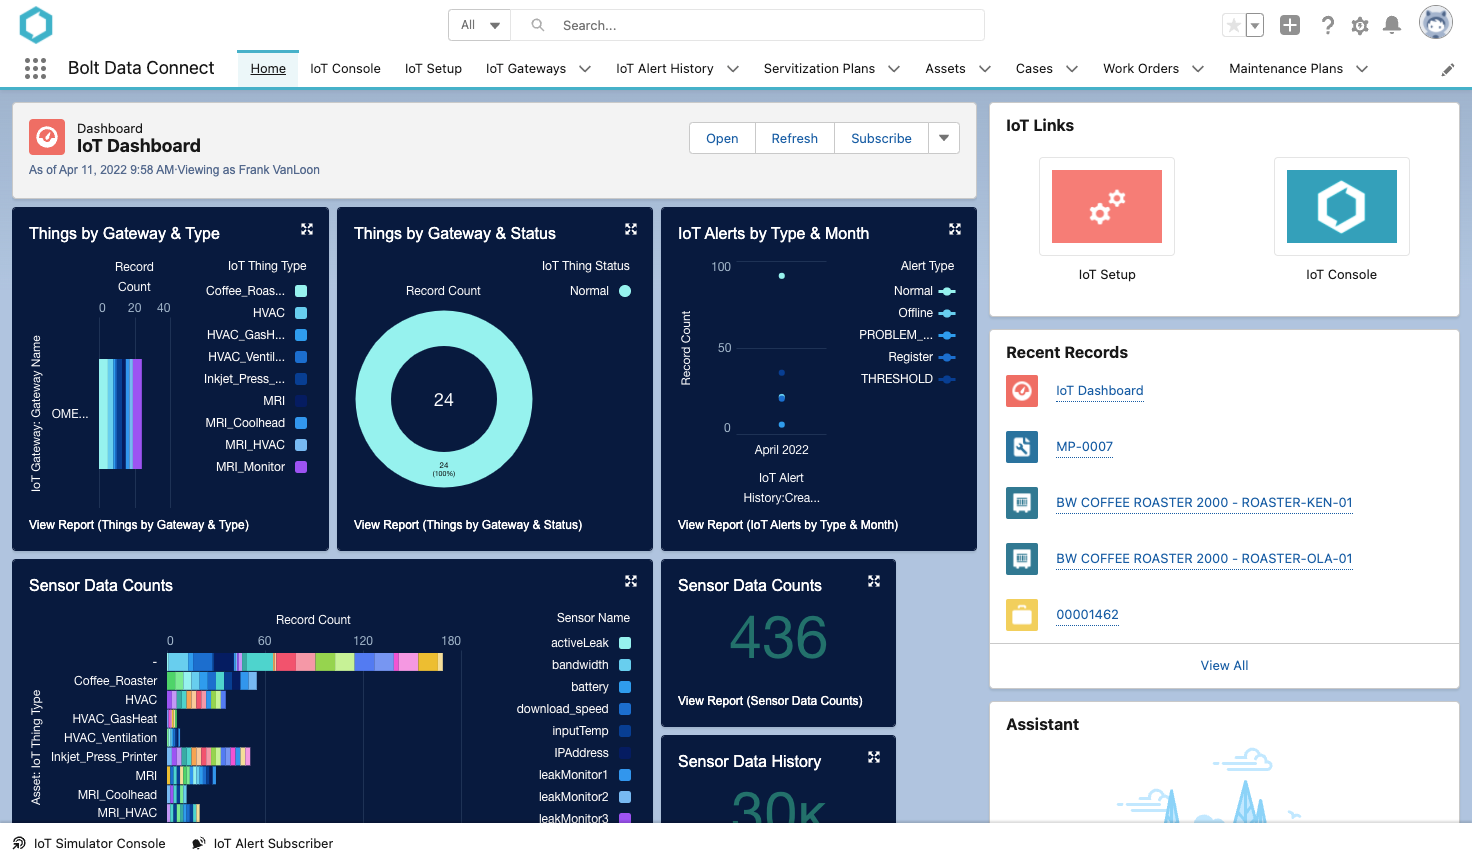Click View All recent records link

[1224, 666]
